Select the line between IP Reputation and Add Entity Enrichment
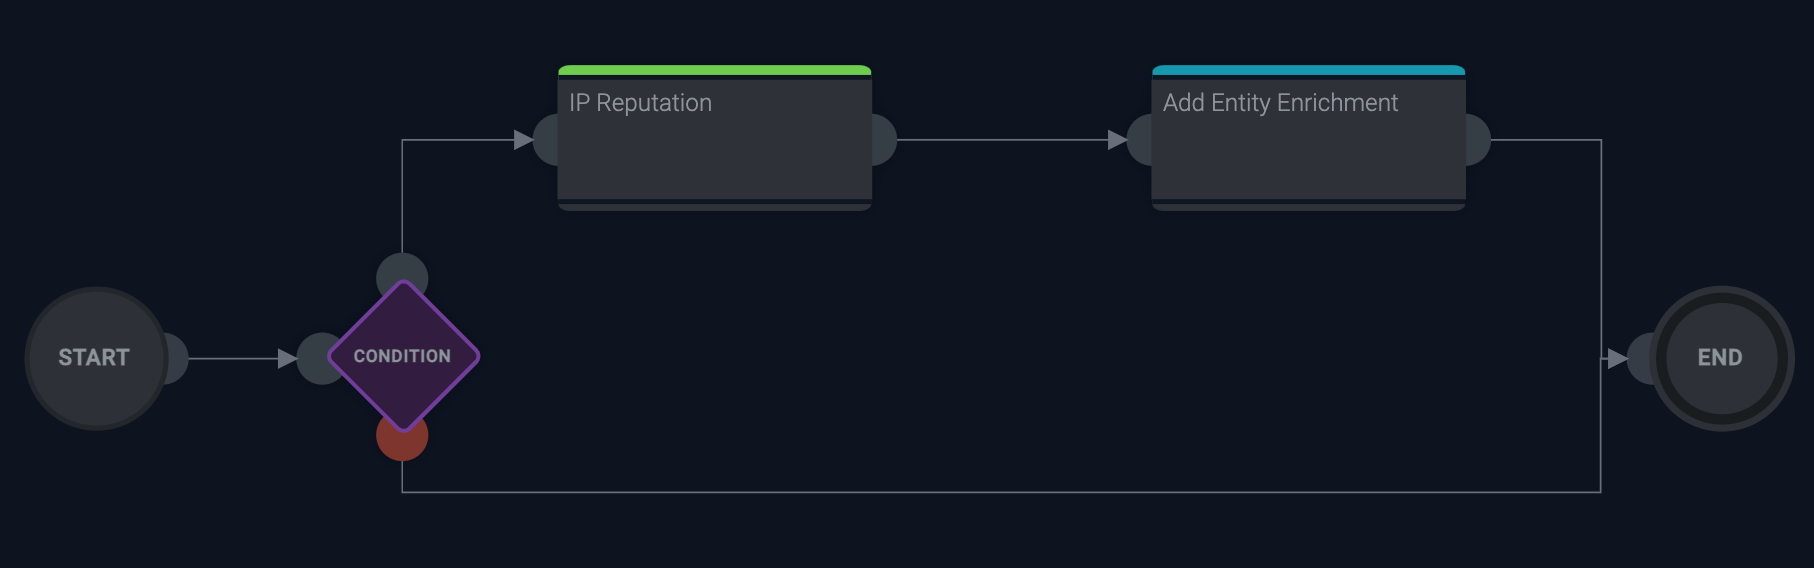 coord(1000,140)
